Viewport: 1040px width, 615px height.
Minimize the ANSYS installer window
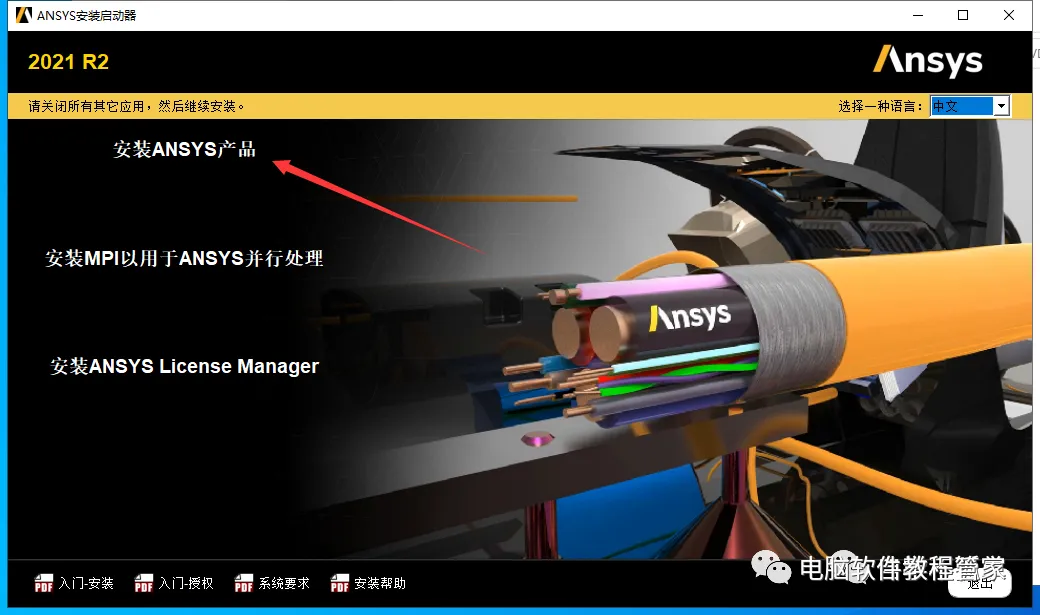918,15
